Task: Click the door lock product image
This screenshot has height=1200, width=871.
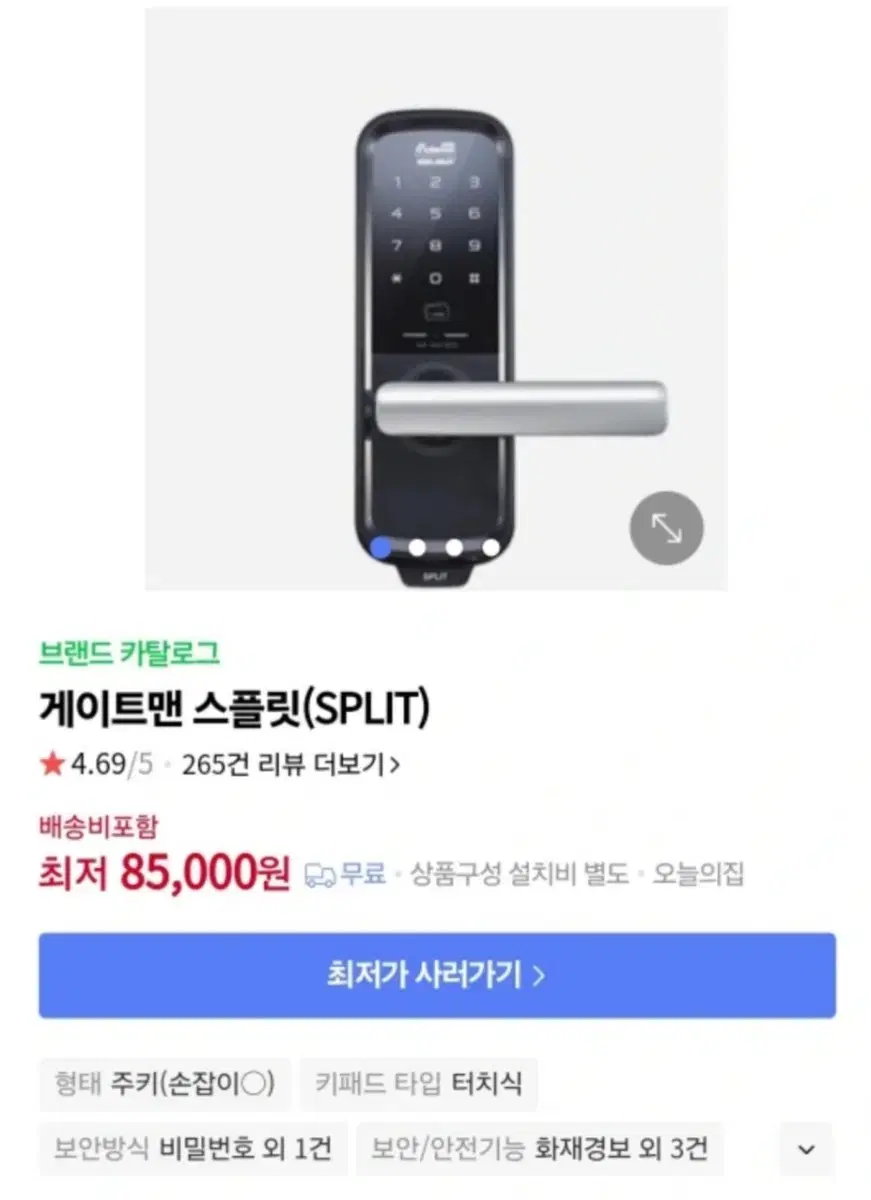Action: pyautogui.click(x=436, y=298)
